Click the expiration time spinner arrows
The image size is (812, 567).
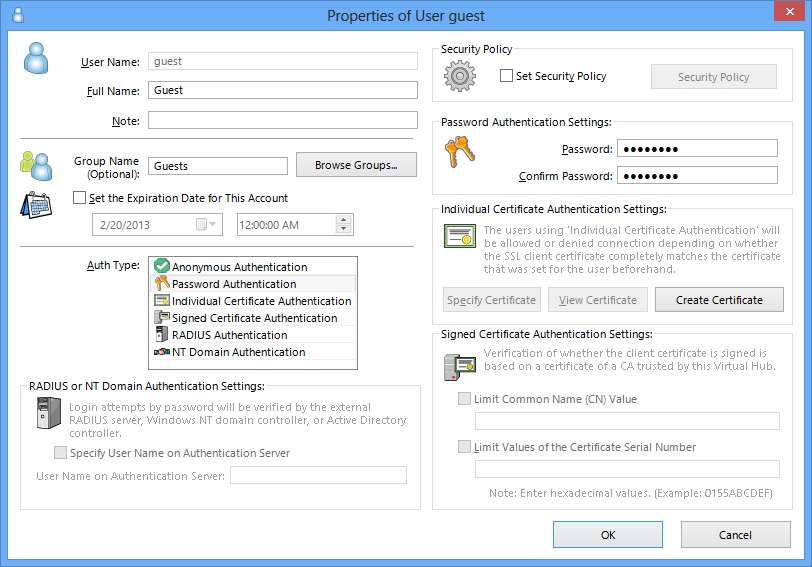pos(345,224)
